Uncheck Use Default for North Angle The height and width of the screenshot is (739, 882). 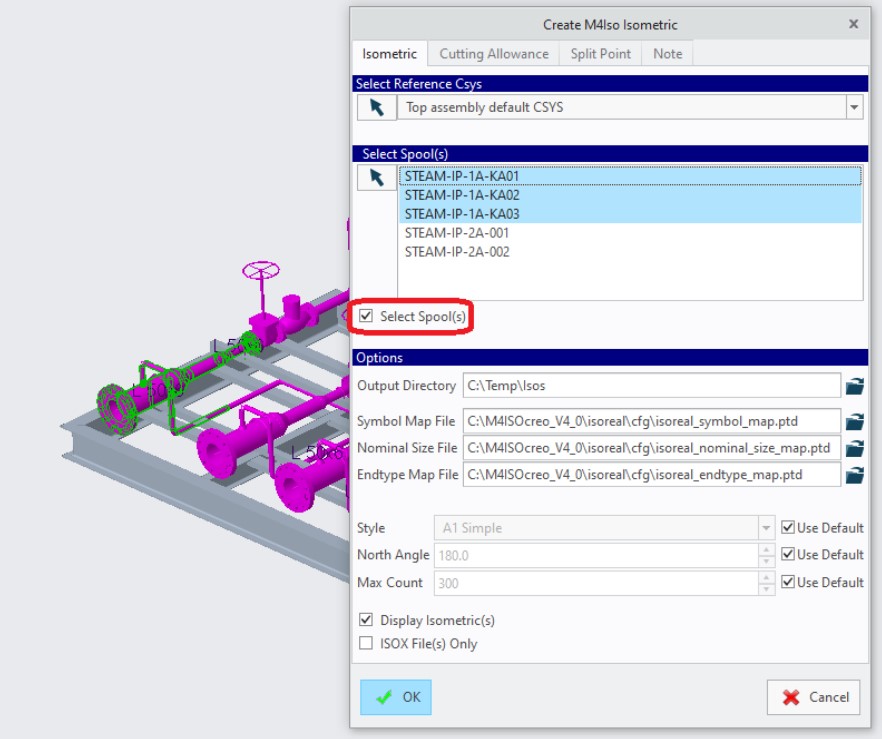(788, 555)
